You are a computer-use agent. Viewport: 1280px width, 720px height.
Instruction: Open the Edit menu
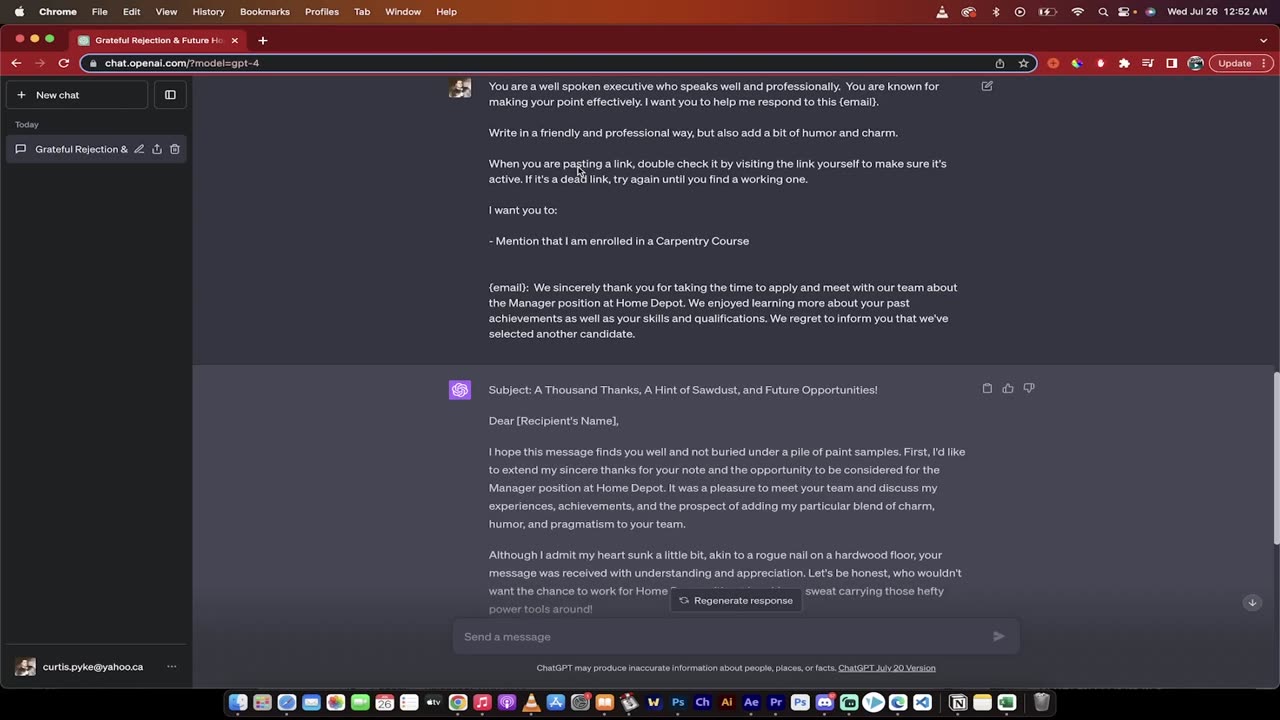point(132,12)
